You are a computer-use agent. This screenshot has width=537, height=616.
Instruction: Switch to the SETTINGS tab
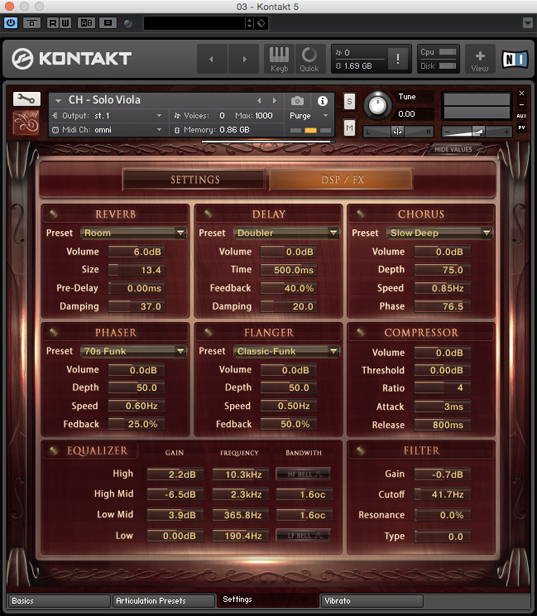pyautogui.click(x=194, y=180)
